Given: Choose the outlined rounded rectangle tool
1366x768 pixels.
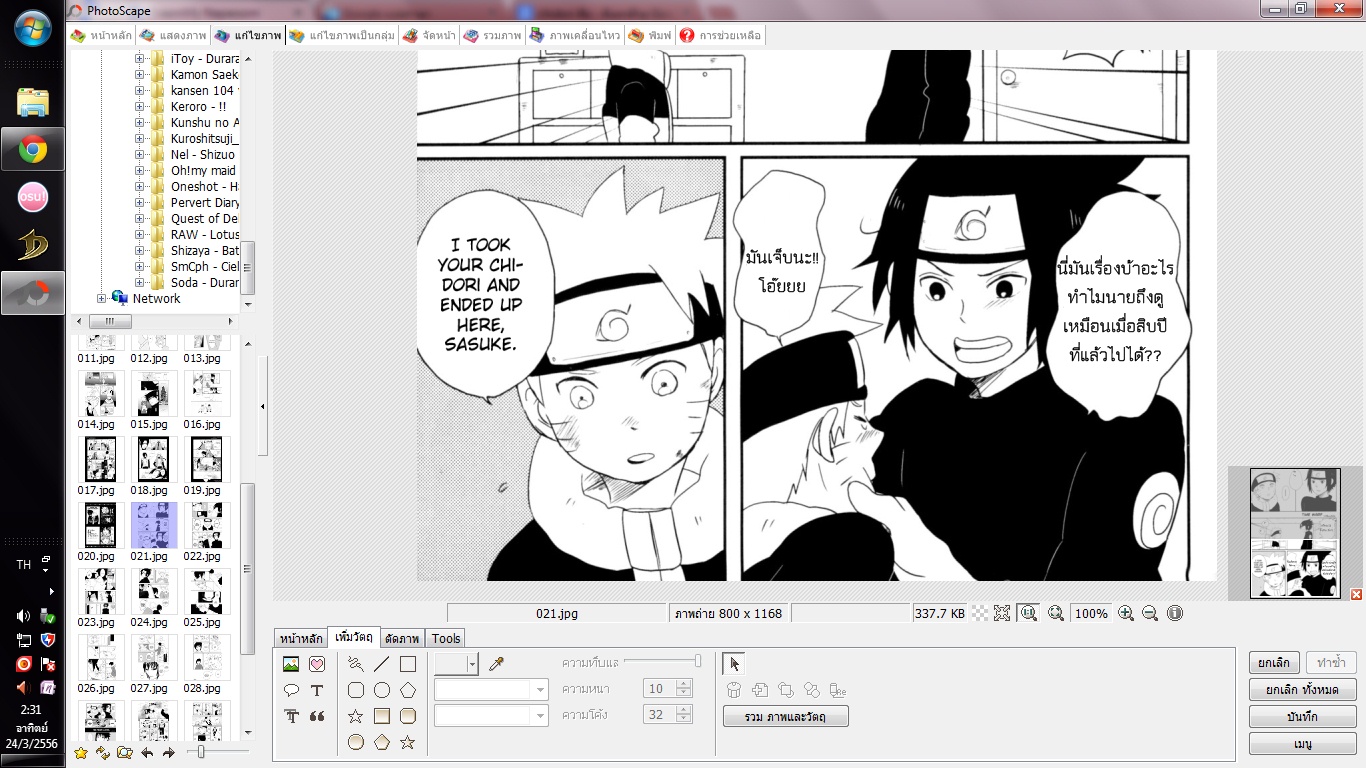Looking at the screenshot, I should pyautogui.click(x=355, y=690).
